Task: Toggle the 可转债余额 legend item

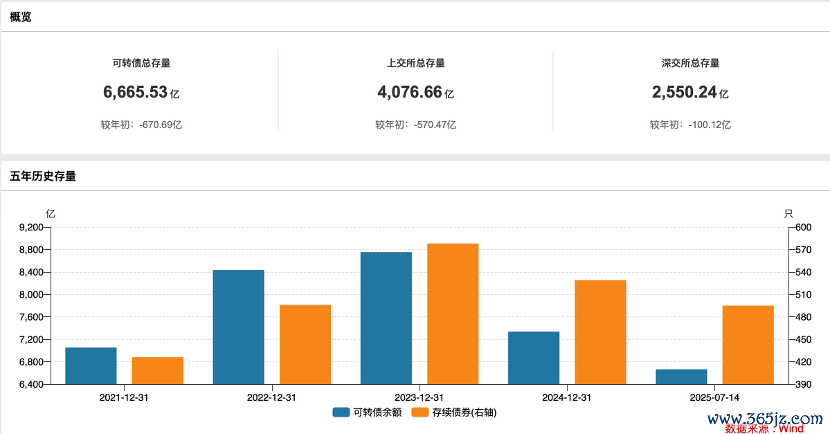Action: coord(367,412)
